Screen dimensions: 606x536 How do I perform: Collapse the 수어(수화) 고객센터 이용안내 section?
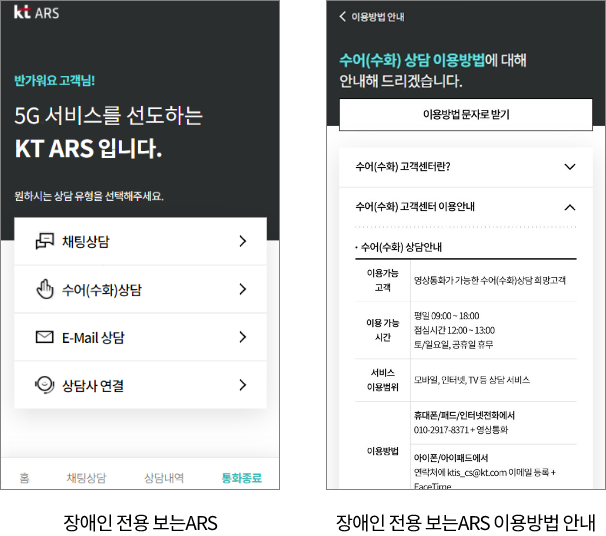[x=570, y=208]
